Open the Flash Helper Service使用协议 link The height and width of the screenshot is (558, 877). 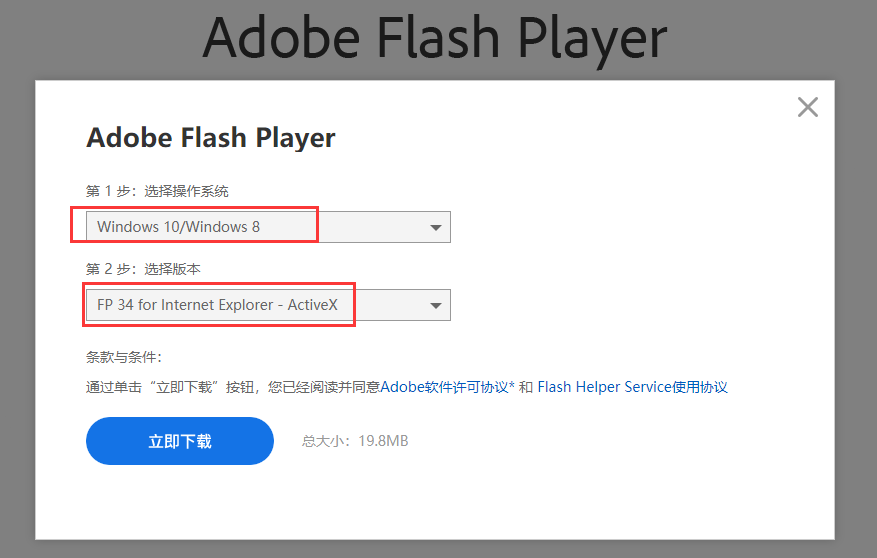coord(632,387)
